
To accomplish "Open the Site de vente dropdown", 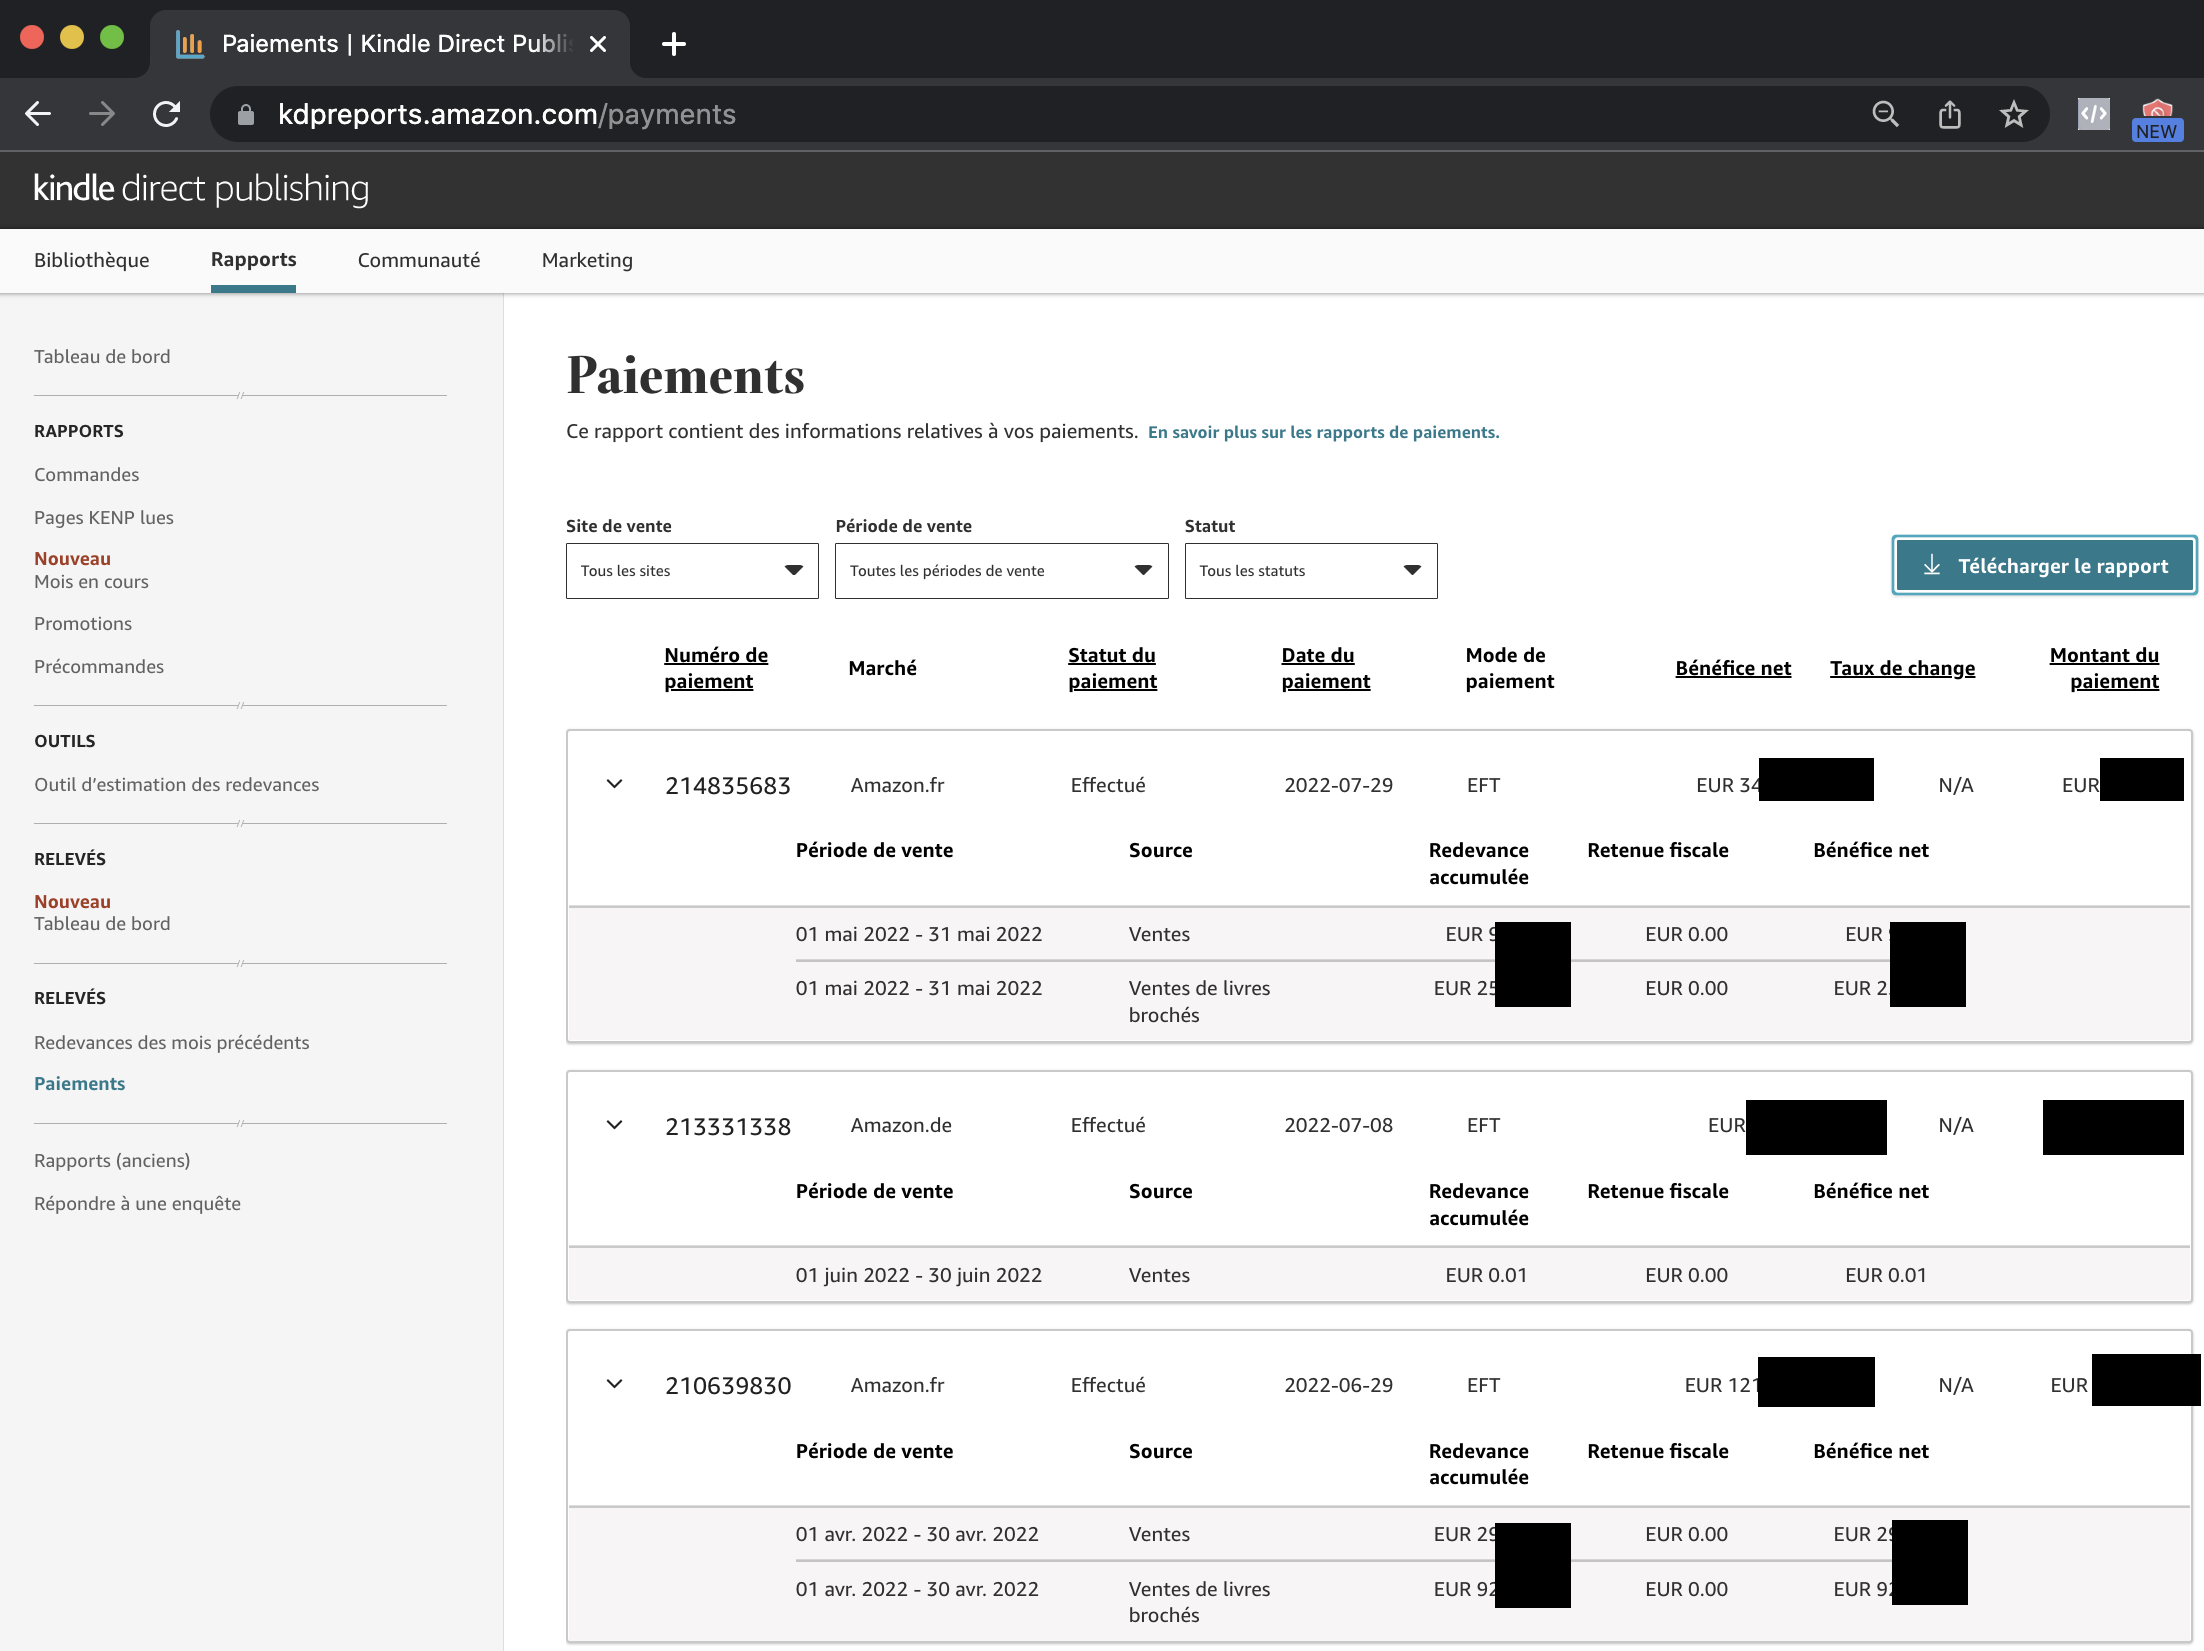I will point(692,571).
